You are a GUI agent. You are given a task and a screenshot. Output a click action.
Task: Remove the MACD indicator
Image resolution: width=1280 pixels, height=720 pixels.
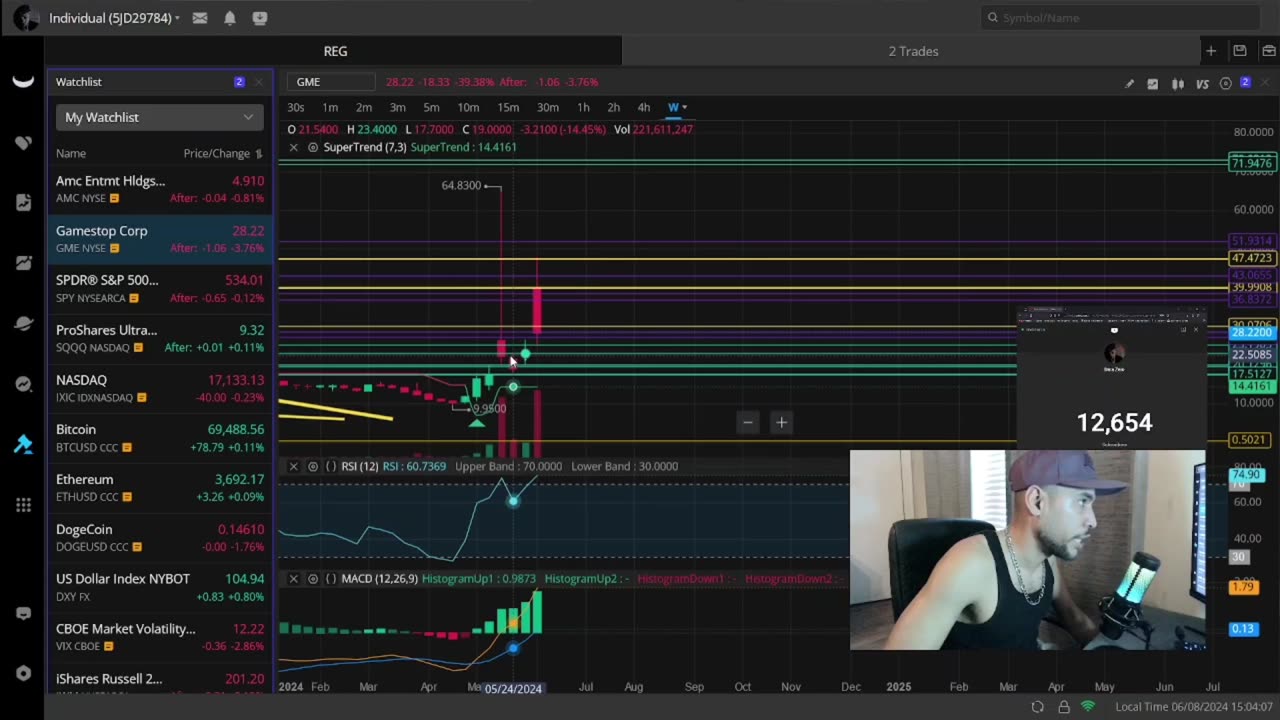coord(293,579)
